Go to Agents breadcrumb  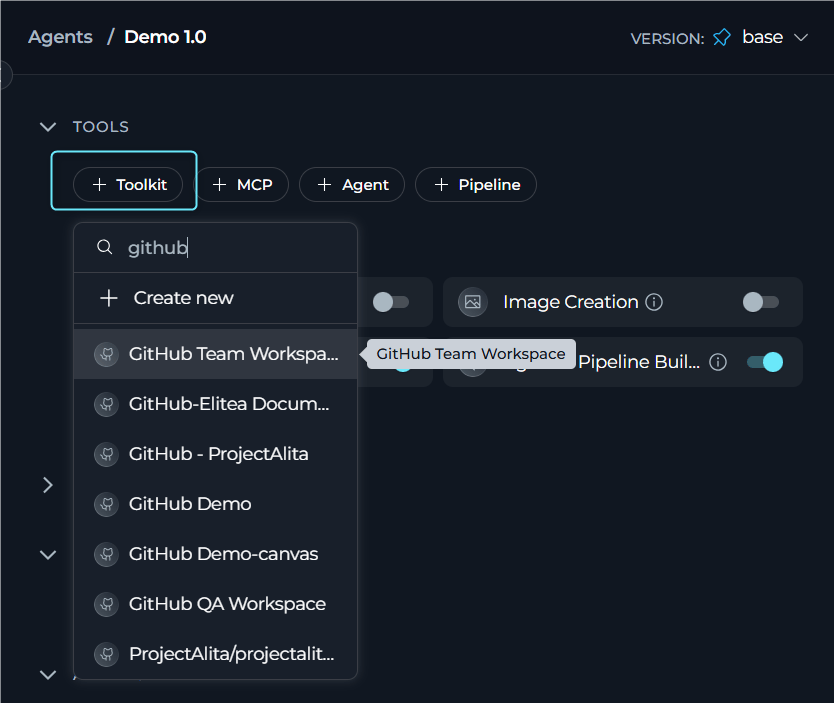click(x=60, y=37)
